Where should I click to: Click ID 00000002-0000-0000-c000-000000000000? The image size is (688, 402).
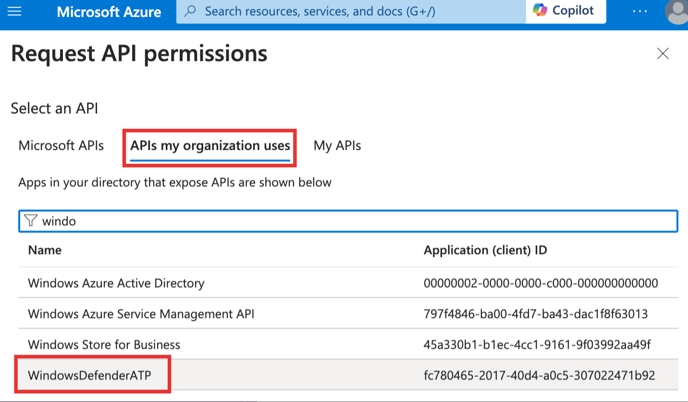pyautogui.click(x=541, y=283)
